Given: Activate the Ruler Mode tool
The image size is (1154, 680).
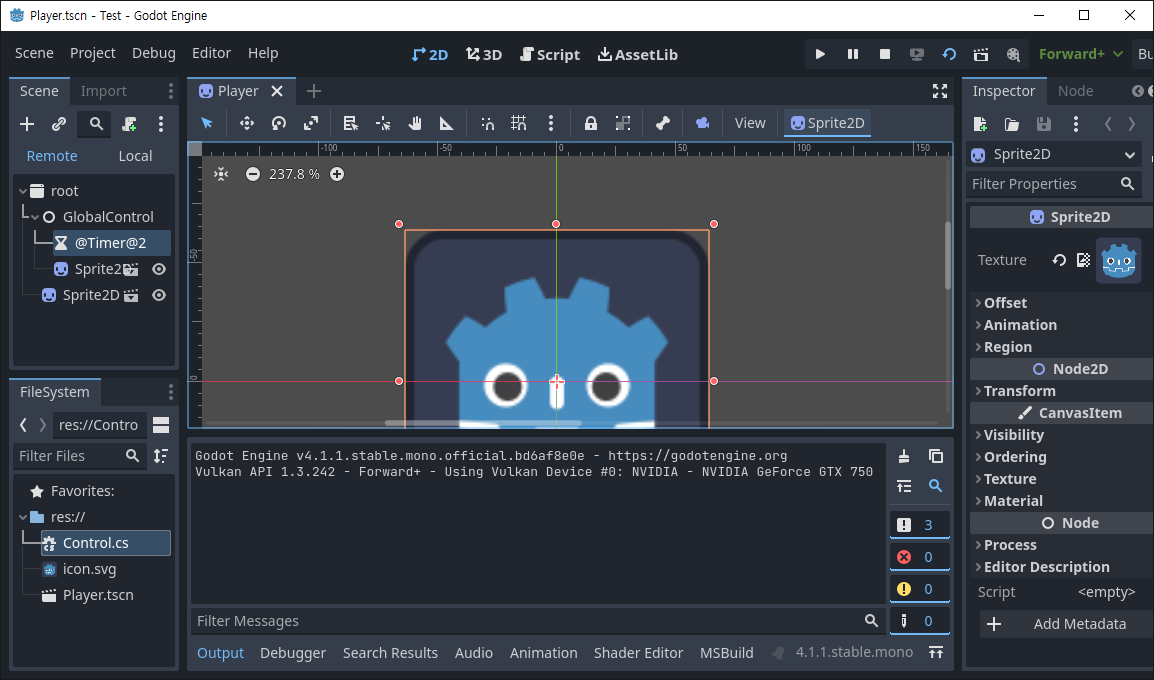Looking at the screenshot, I should [447, 123].
